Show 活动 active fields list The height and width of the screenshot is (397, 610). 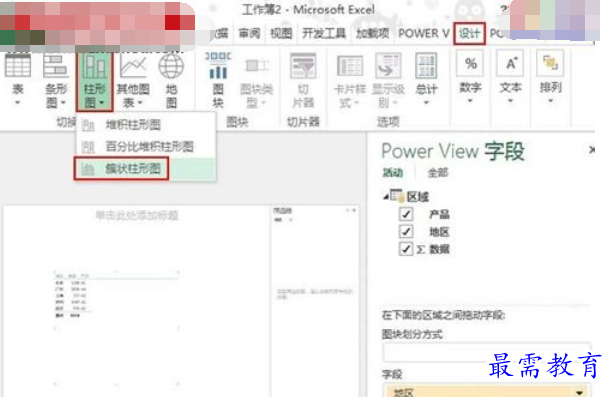tap(393, 172)
